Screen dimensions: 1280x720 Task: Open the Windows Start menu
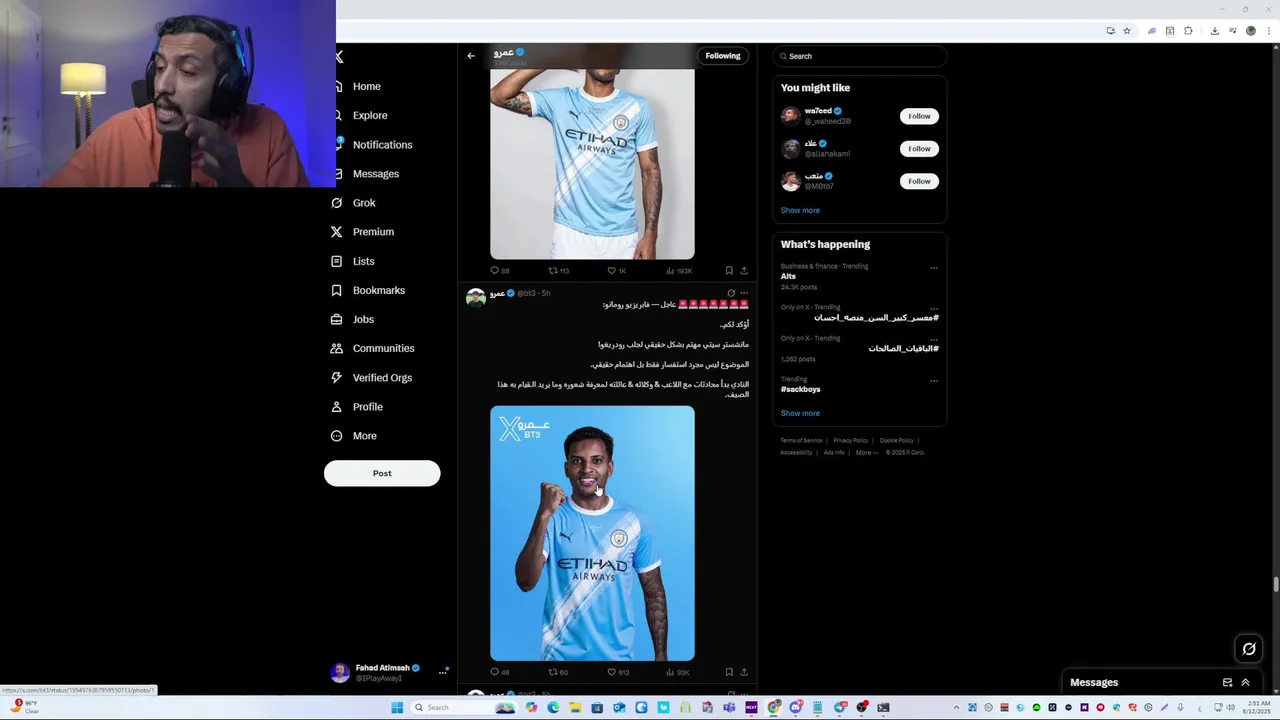(x=397, y=707)
